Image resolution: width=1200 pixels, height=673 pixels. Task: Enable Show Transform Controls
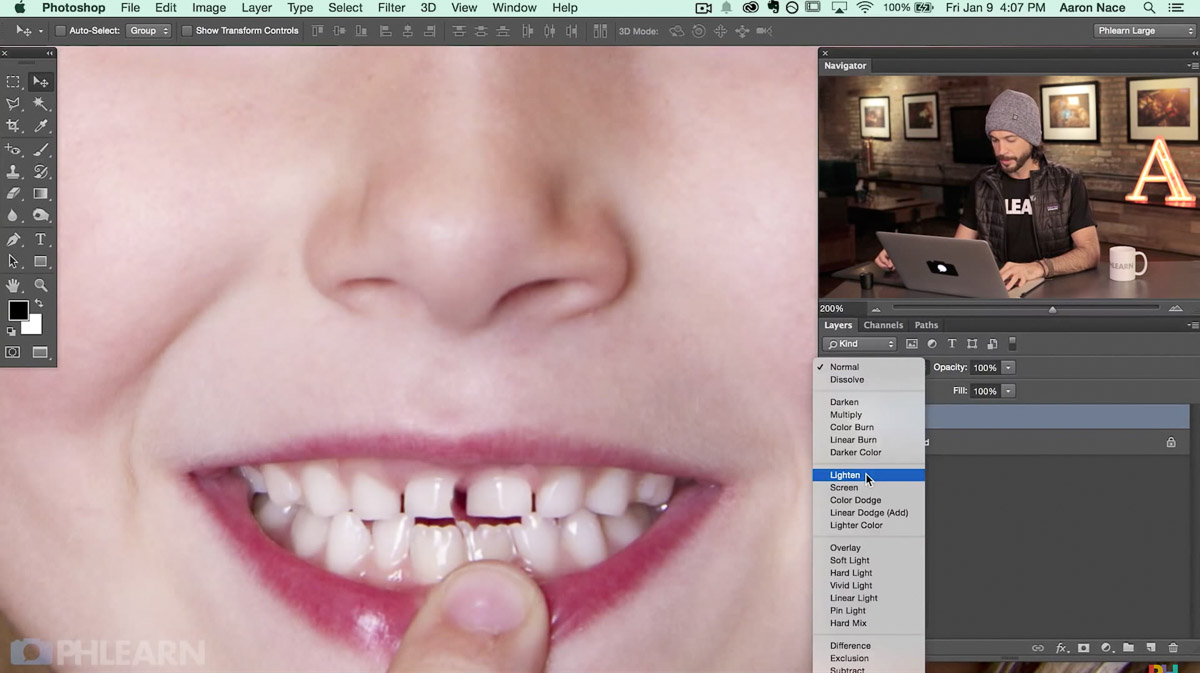(186, 30)
